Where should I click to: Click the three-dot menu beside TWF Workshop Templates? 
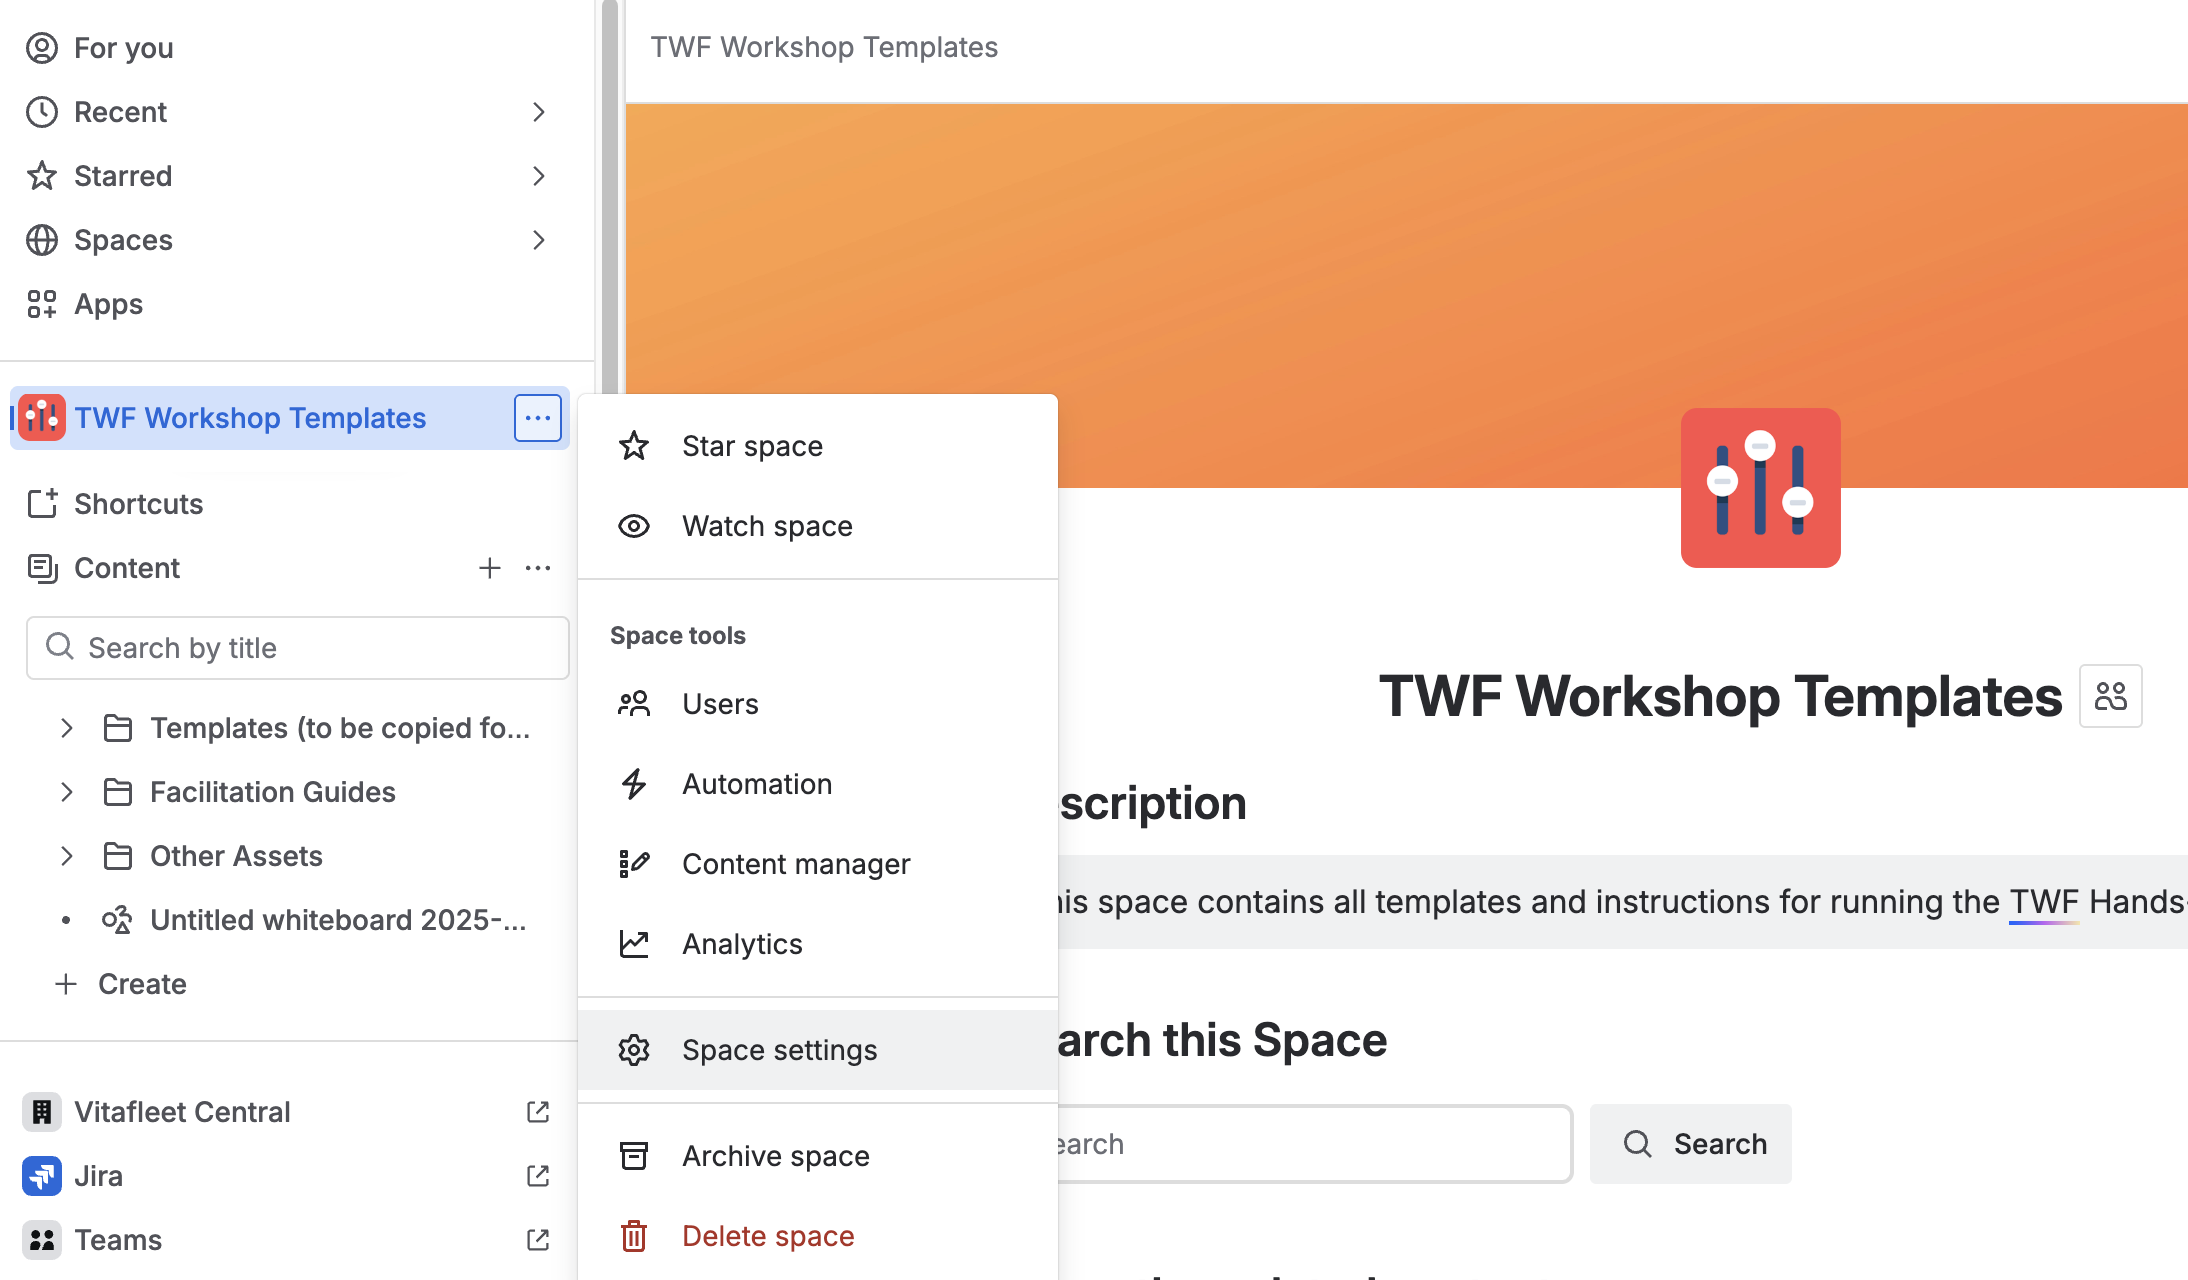pos(538,418)
